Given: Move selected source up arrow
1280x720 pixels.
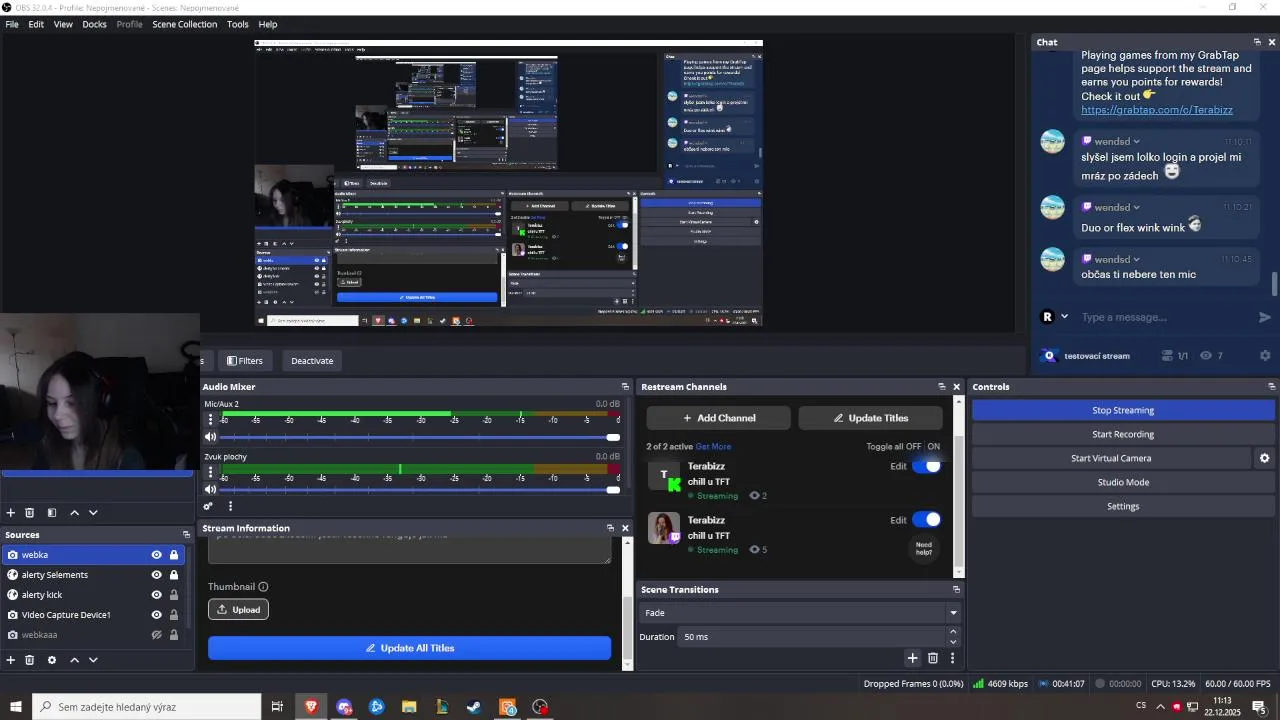Looking at the screenshot, I should 74,660.
